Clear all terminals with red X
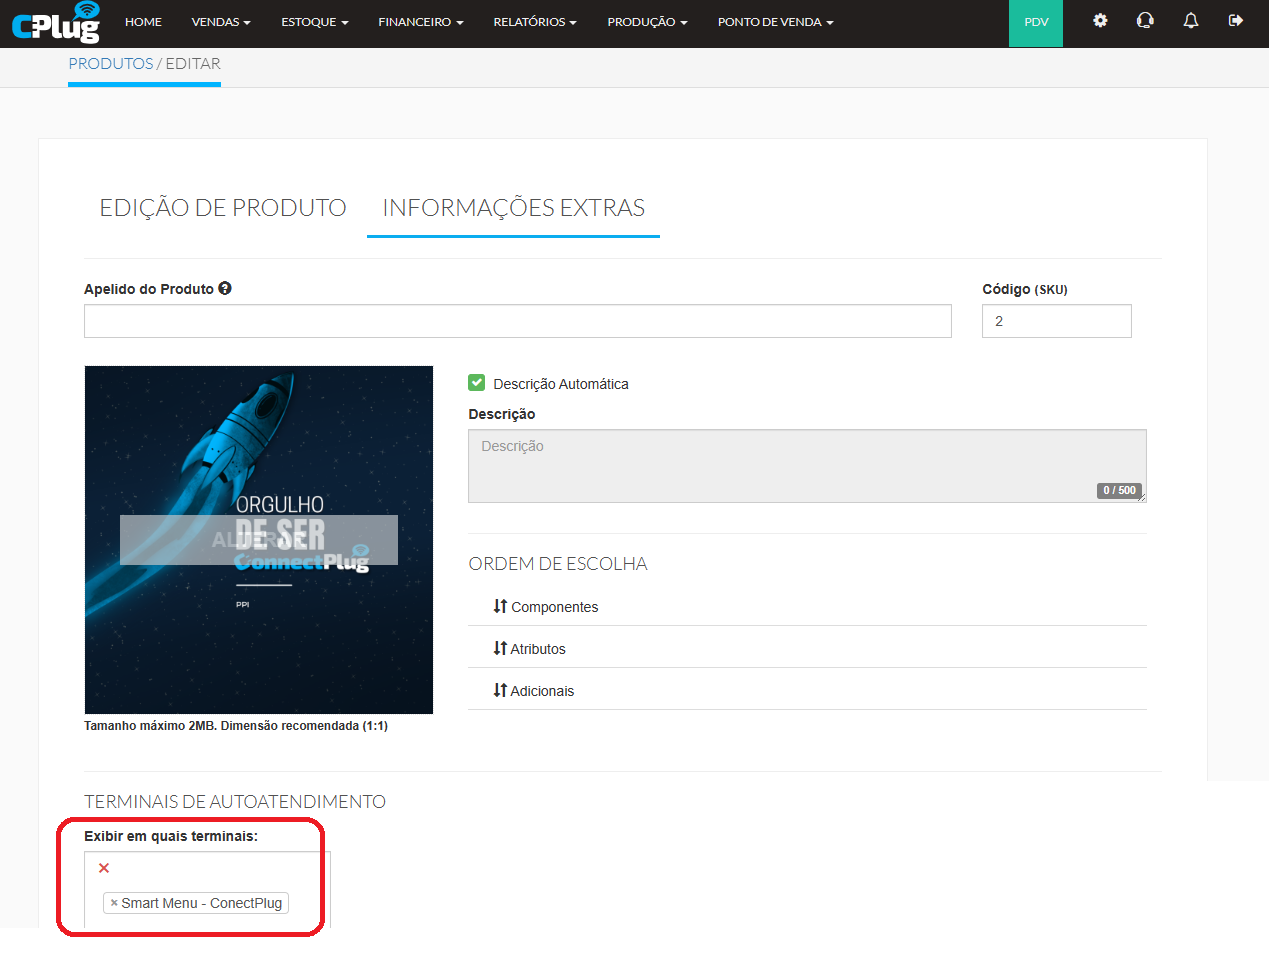Viewport: 1269px width, 953px height. tap(104, 868)
